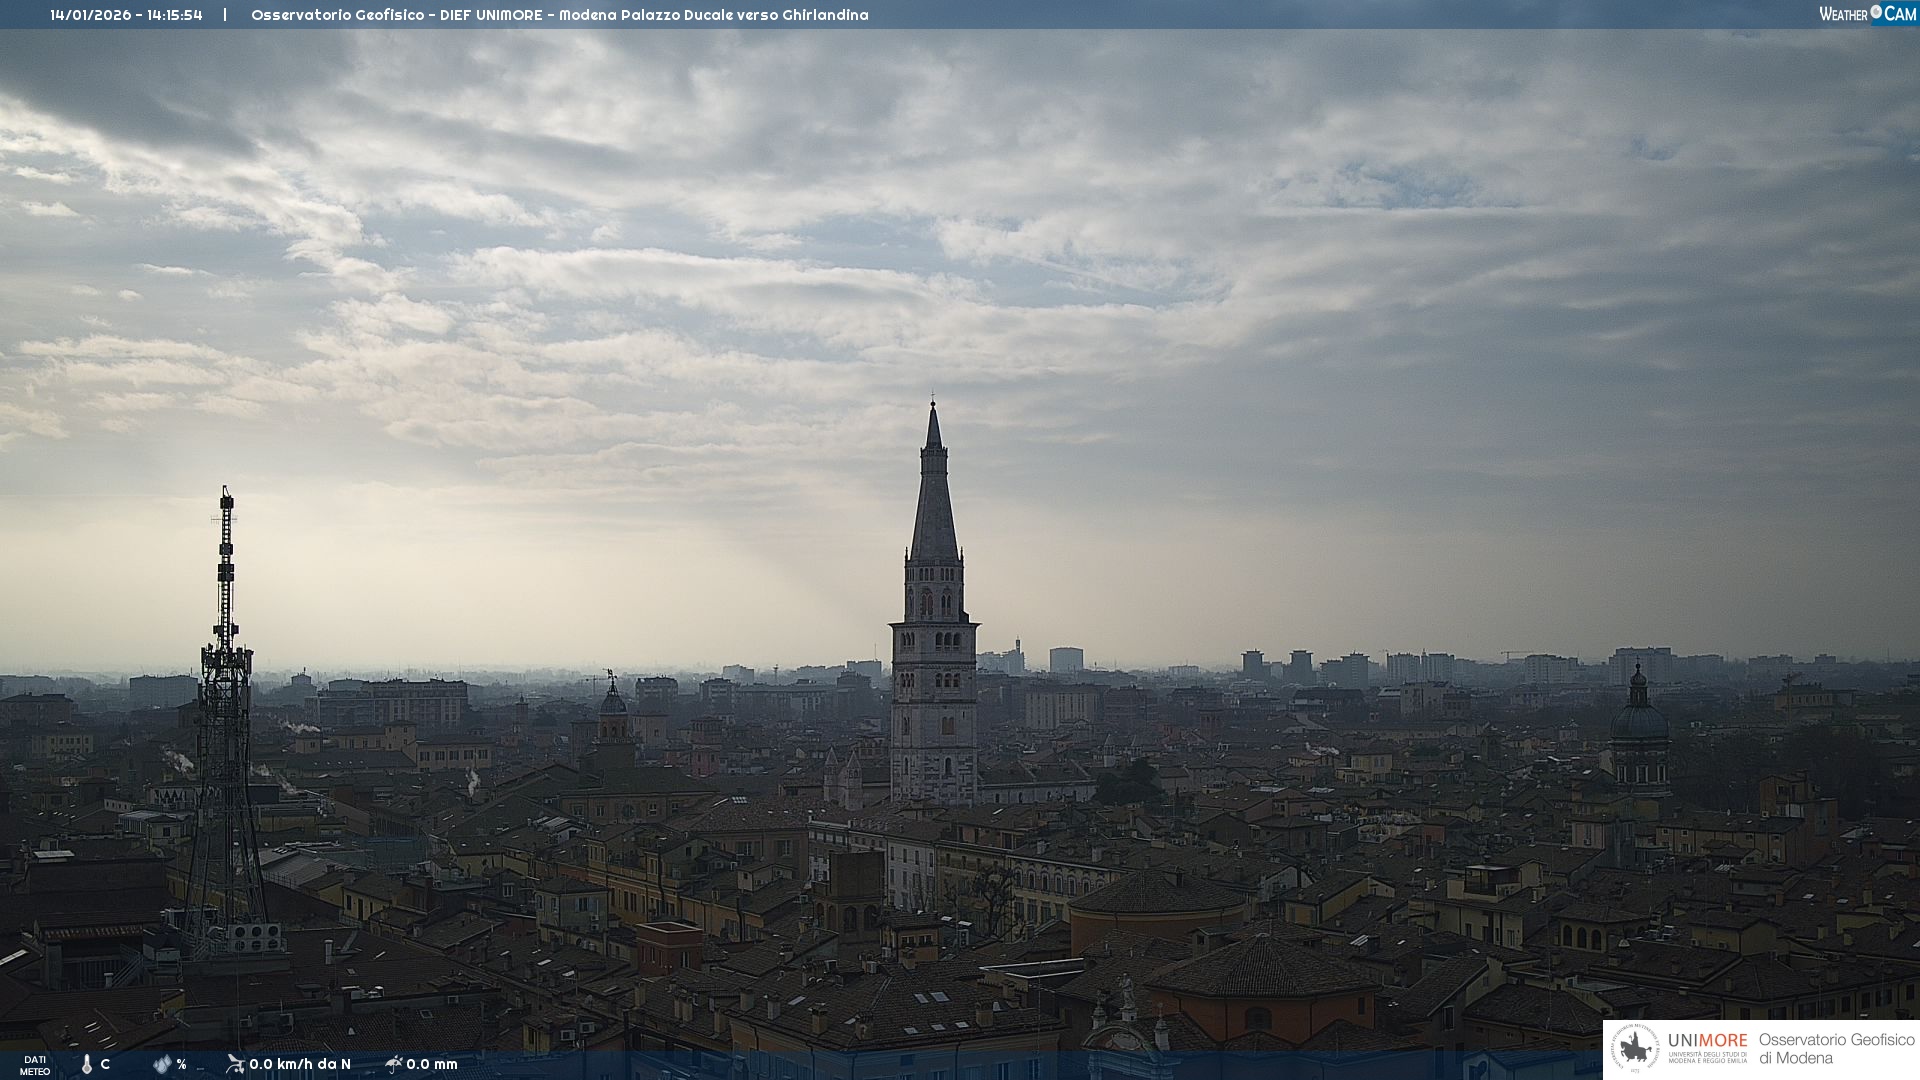
Task: Click the Osservatorio Geofisico camera title text
Action: (559, 15)
